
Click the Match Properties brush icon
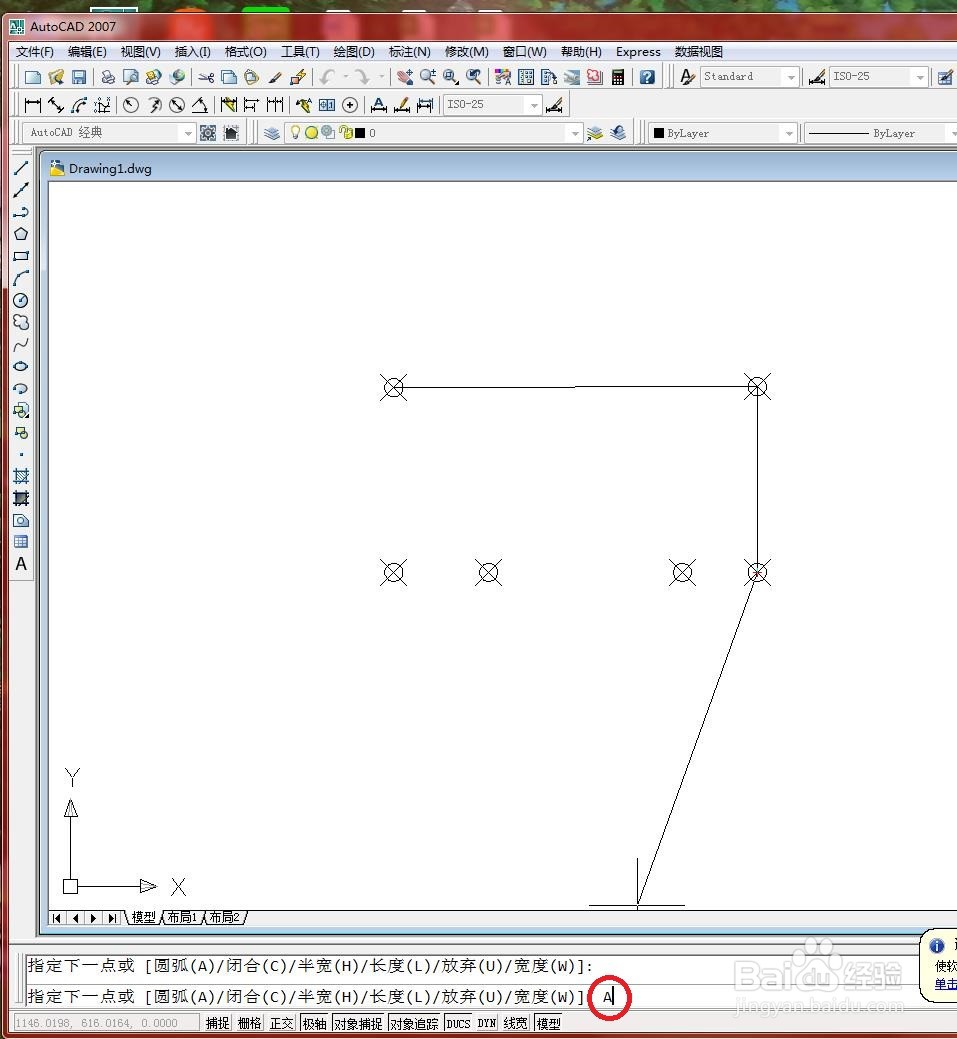[274, 77]
